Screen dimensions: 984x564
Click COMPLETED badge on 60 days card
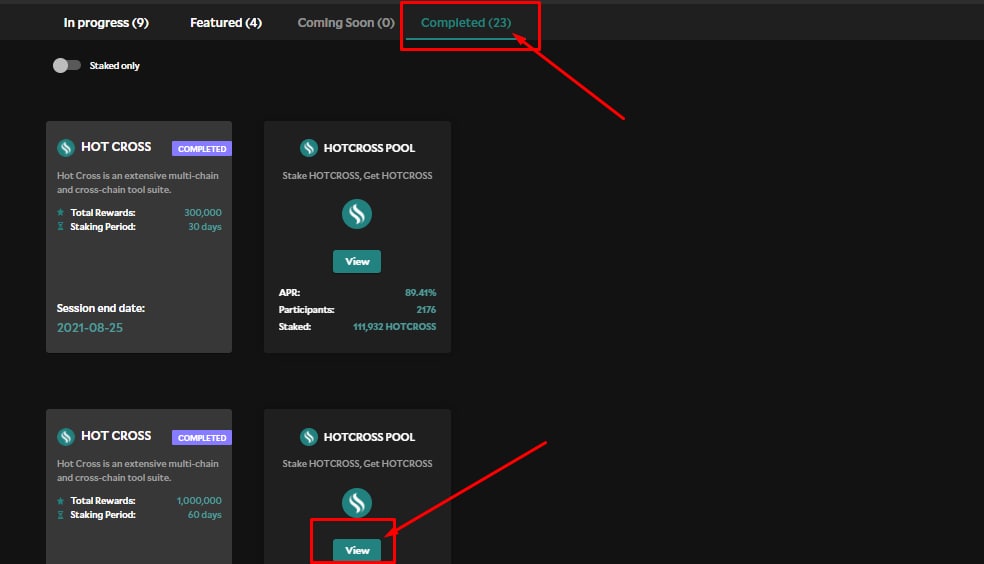point(202,437)
